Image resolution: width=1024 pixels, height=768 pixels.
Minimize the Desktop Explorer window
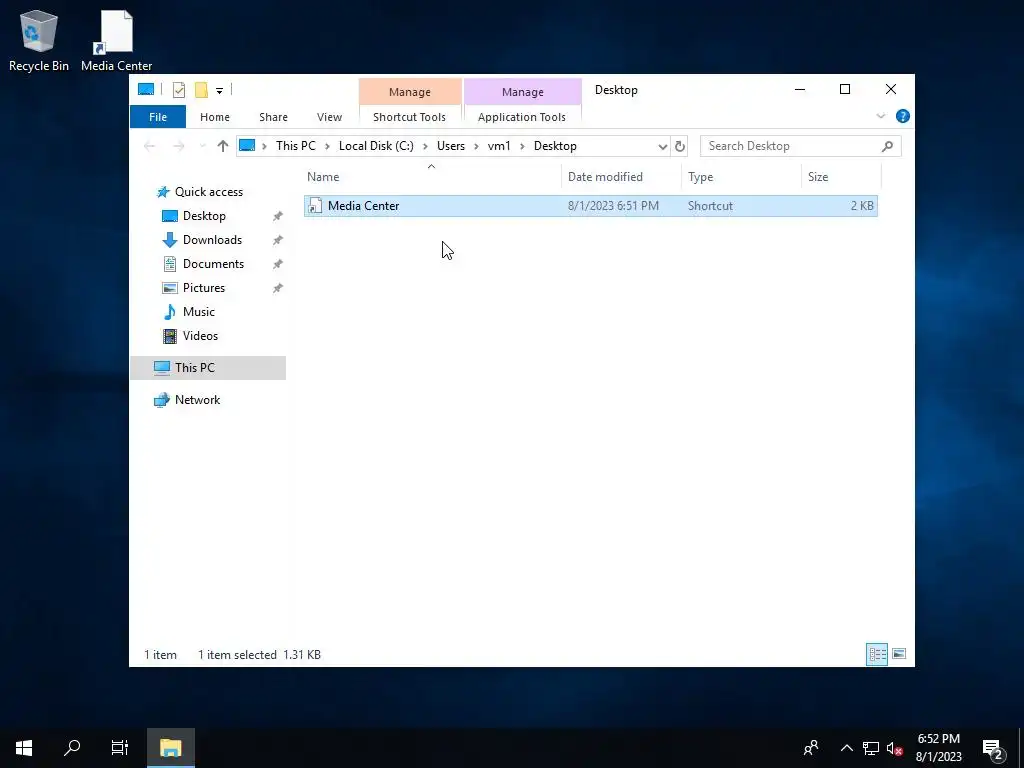click(800, 89)
